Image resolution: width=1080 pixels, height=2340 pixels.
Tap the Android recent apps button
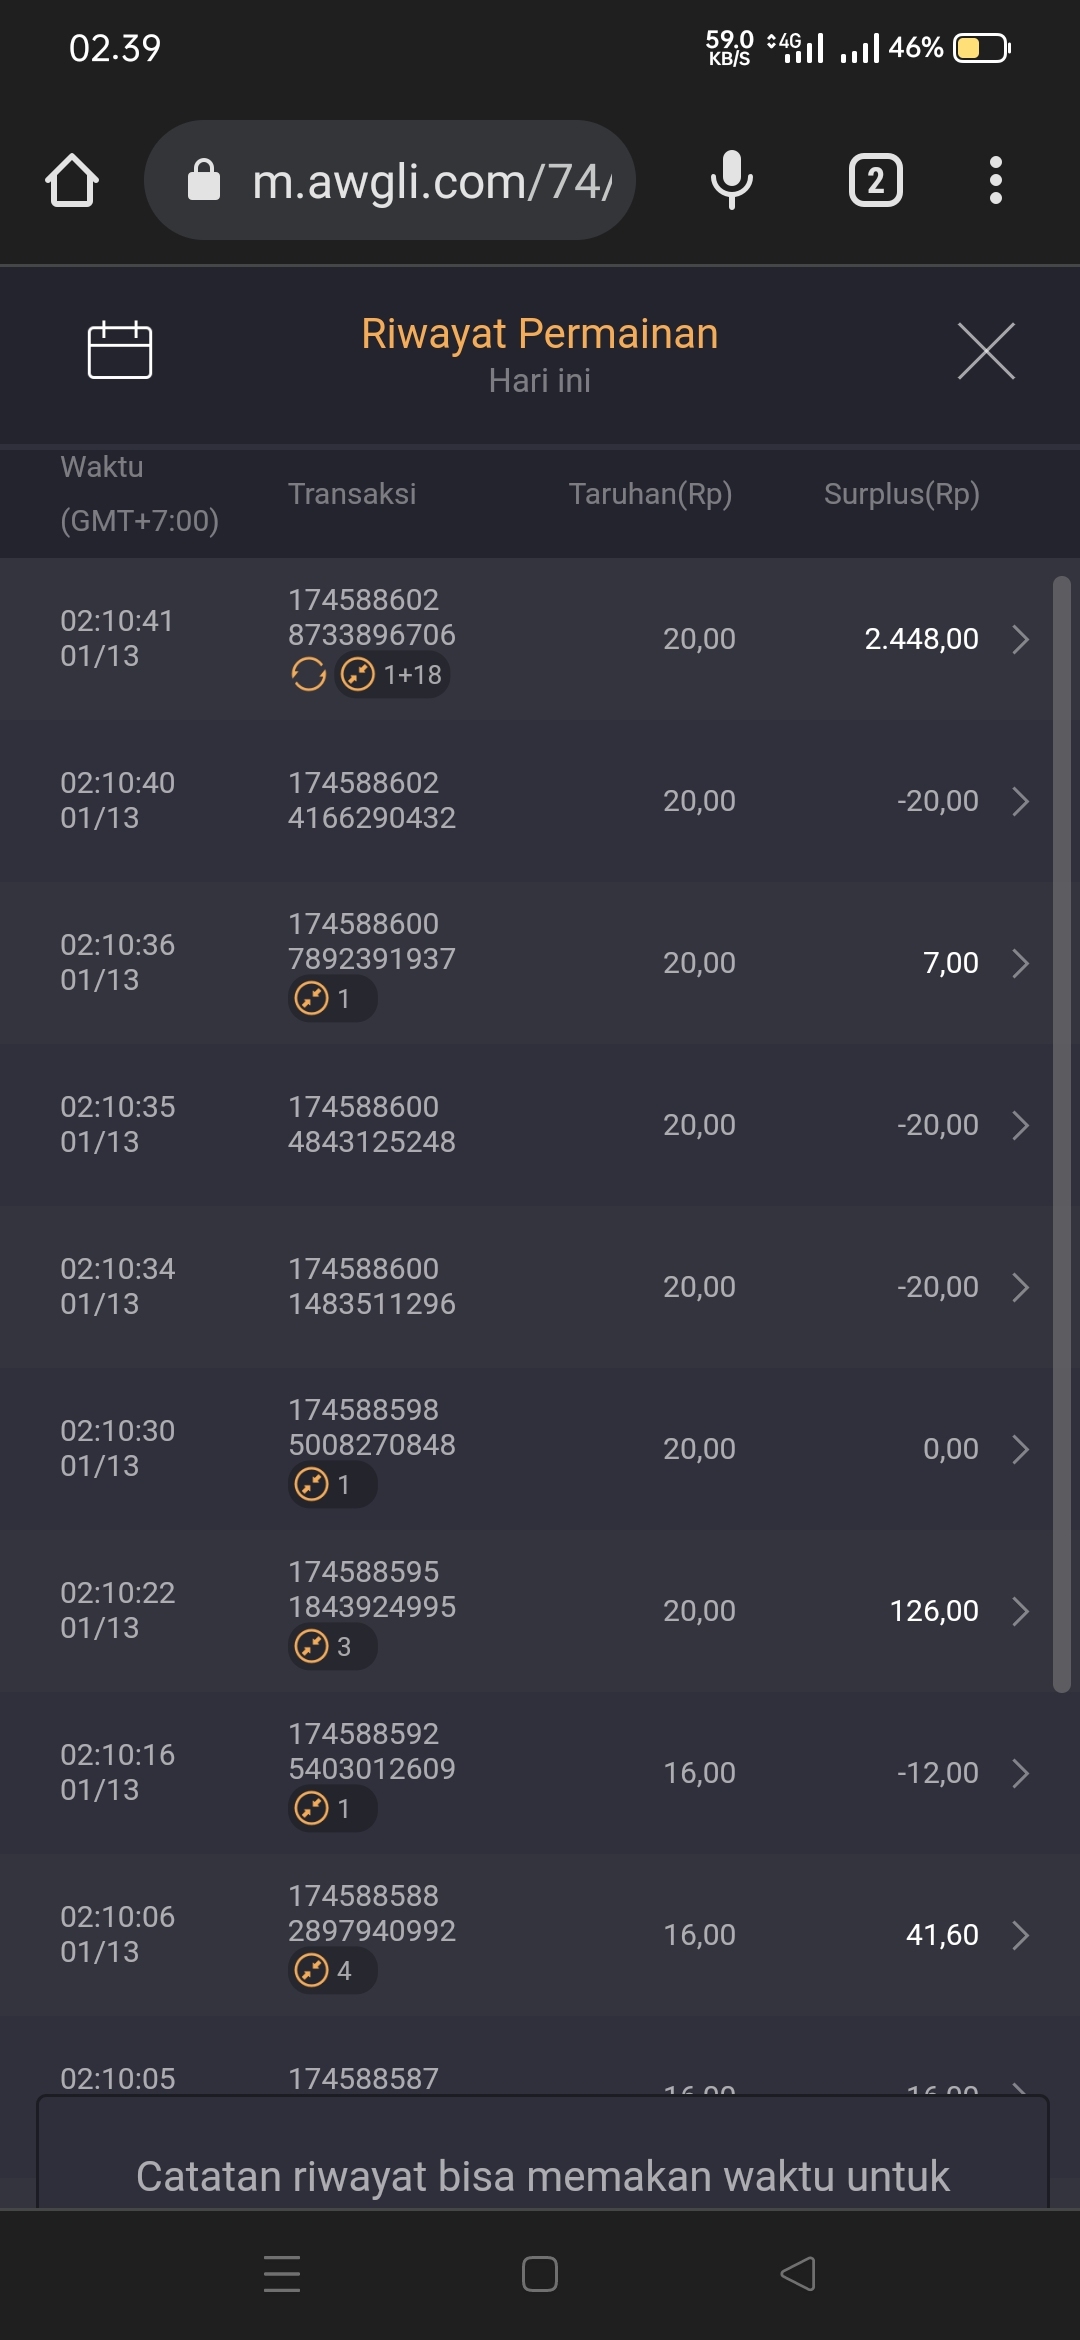(282, 2273)
